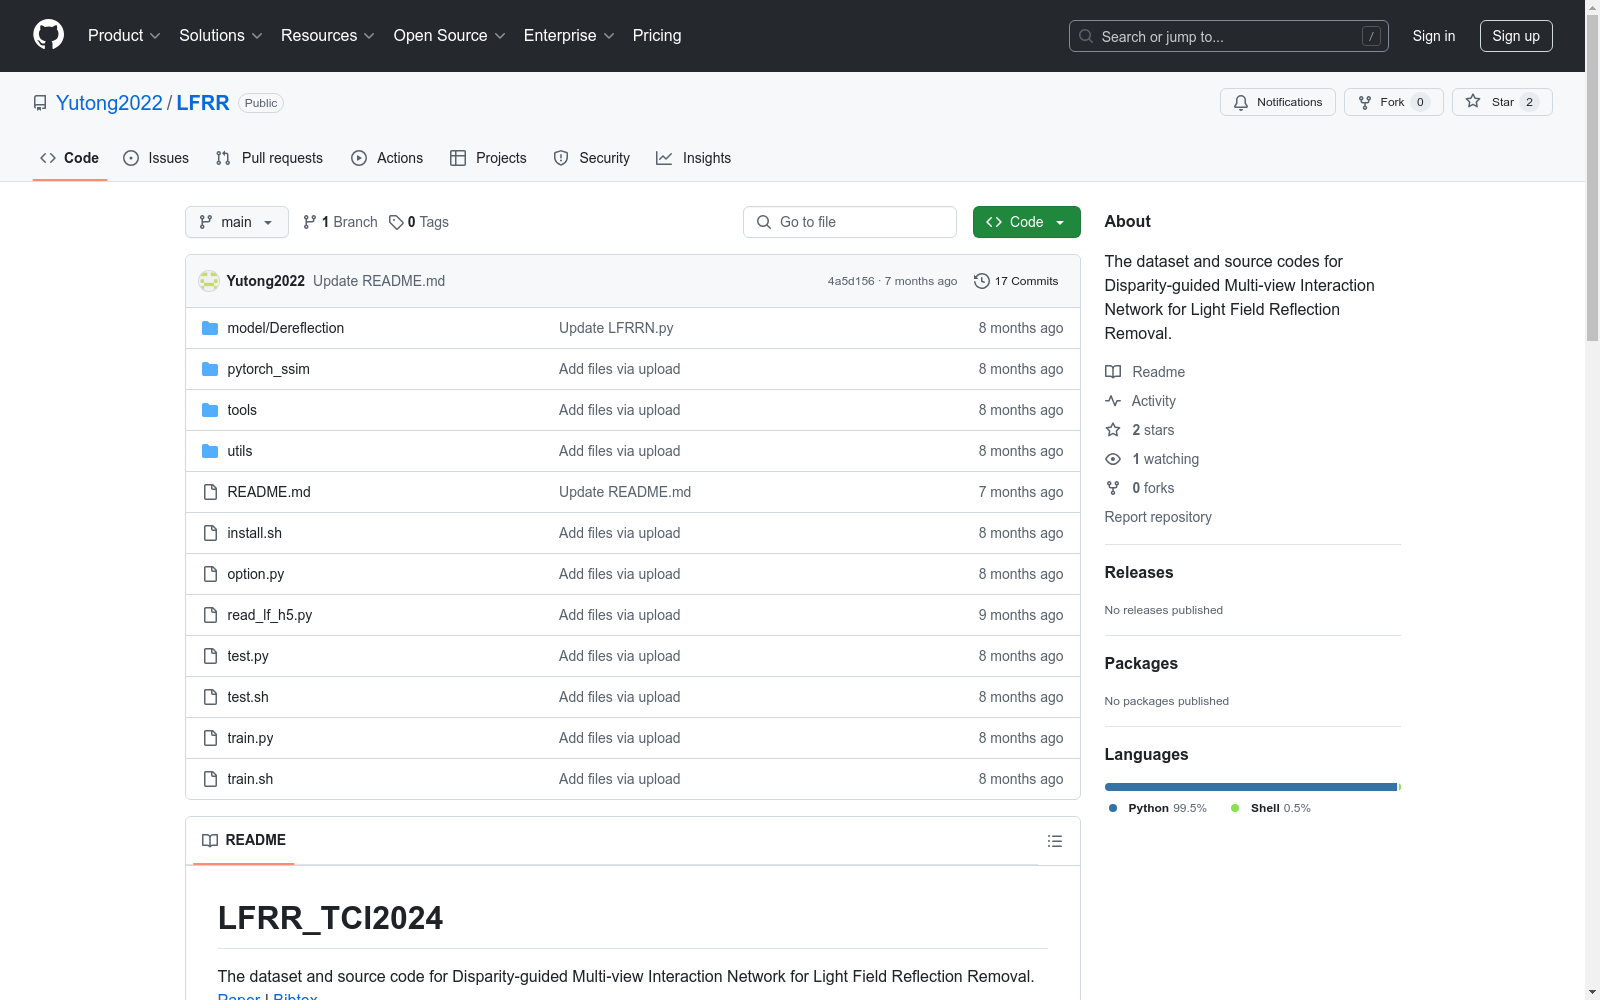Open Yutong2022 avatar in commit row

(x=209, y=281)
